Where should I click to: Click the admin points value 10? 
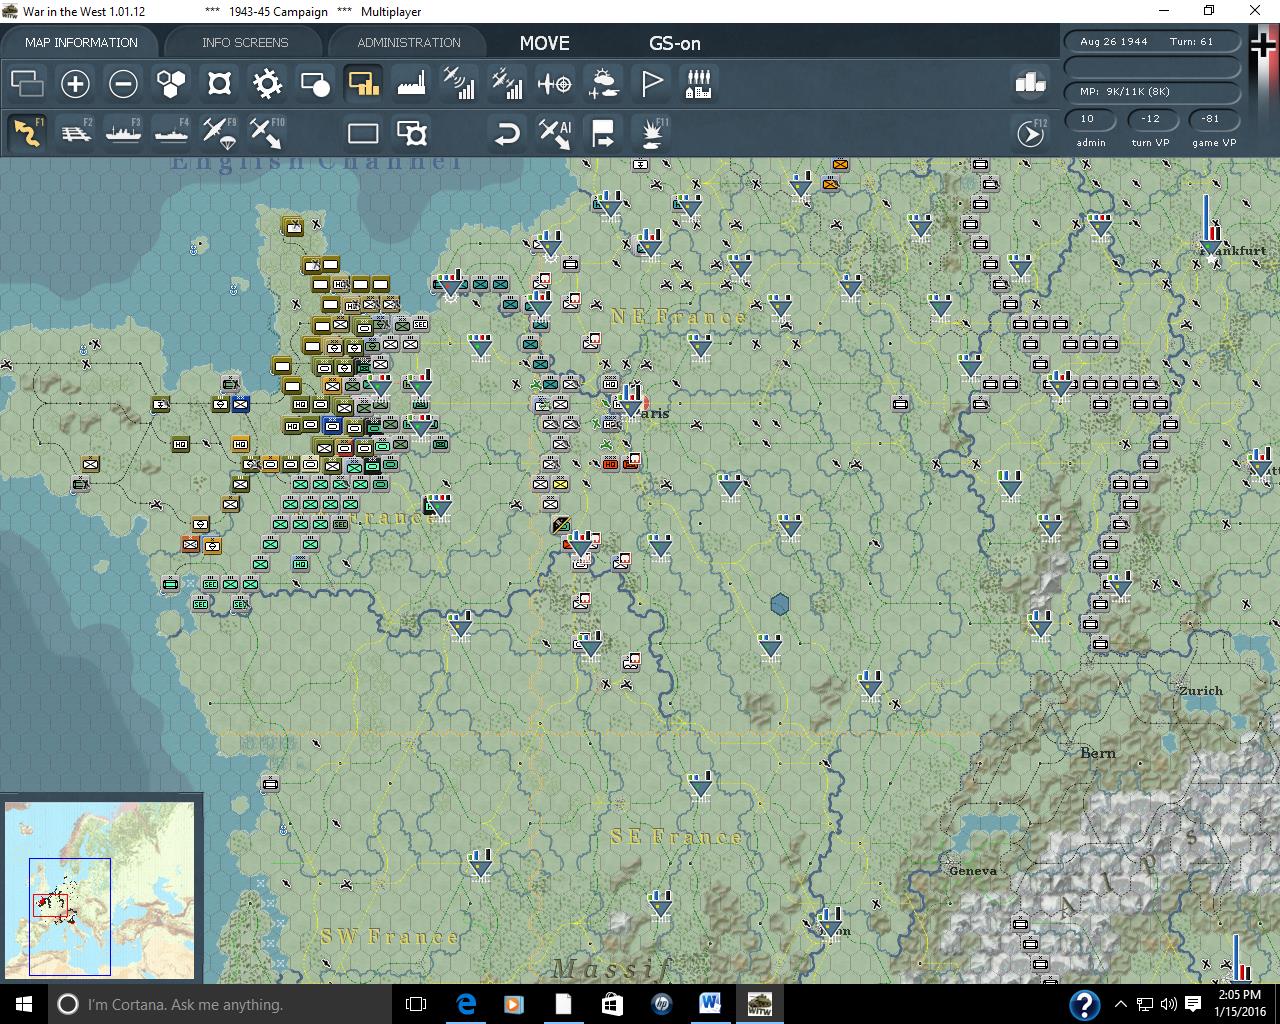pos(1091,119)
